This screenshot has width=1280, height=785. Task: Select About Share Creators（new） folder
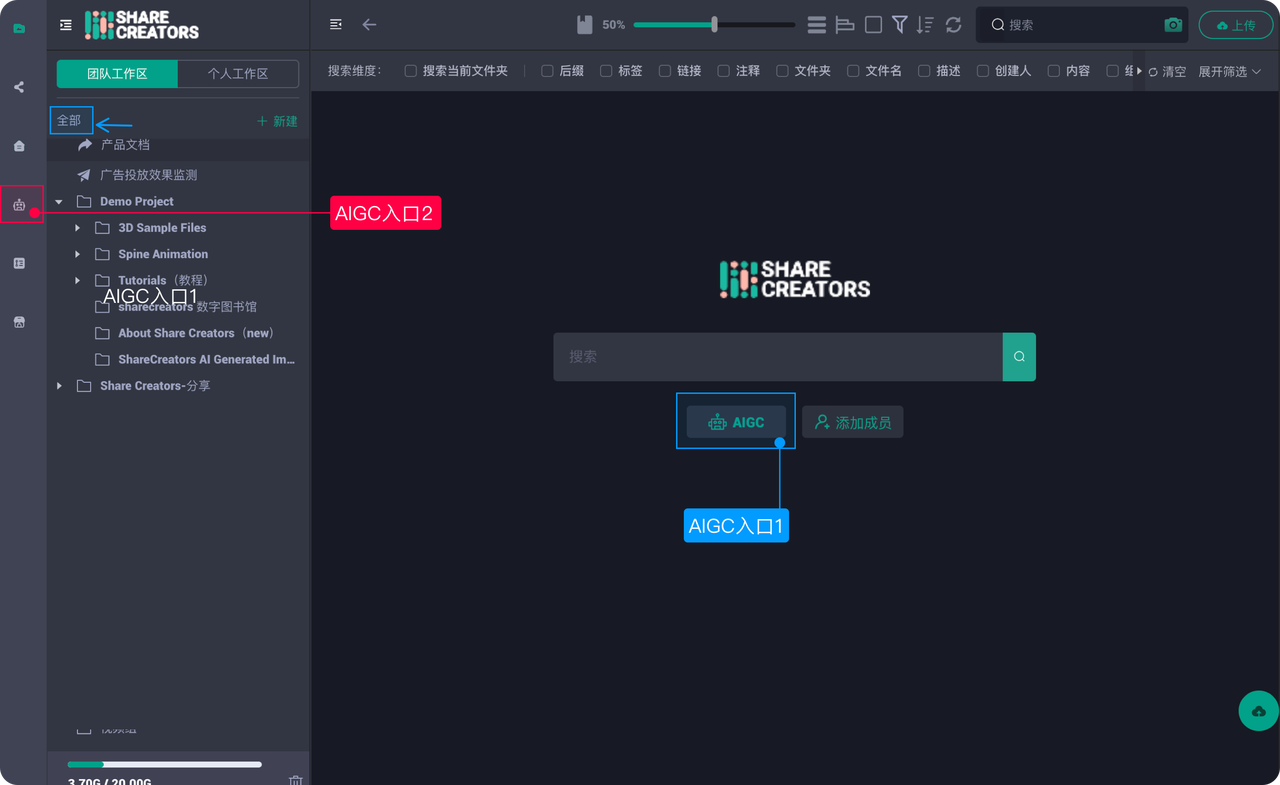(x=196, y=333)
